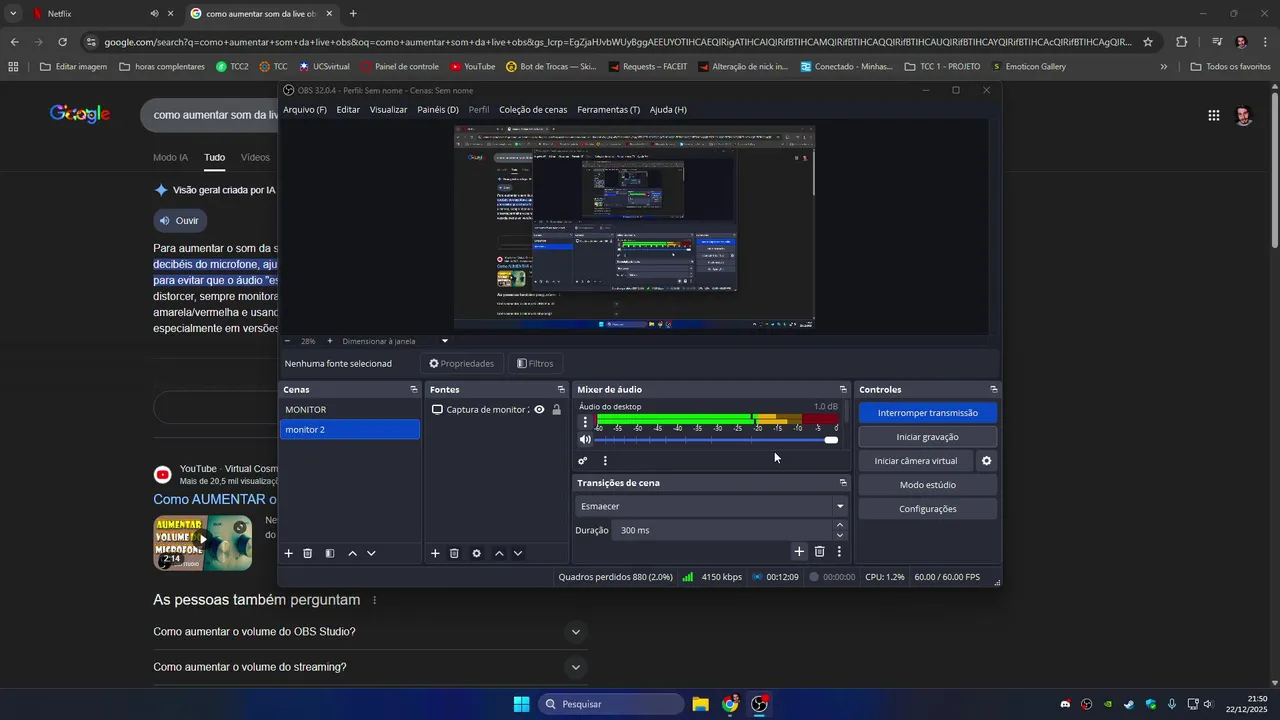Open source properties gear in Fontes panel
Image resolution: width=1280 pixels, height=720 pixels.
pyautogui.click(x=477, y=553)
